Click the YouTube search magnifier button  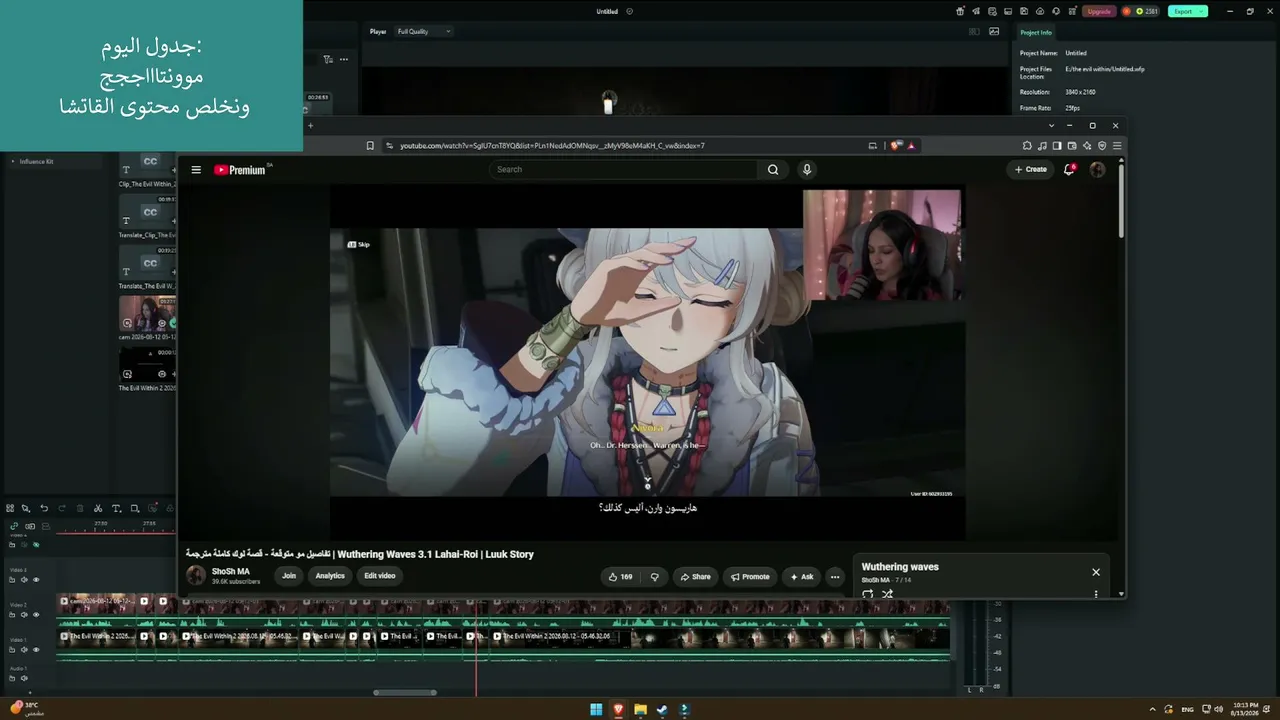point(773,170)
